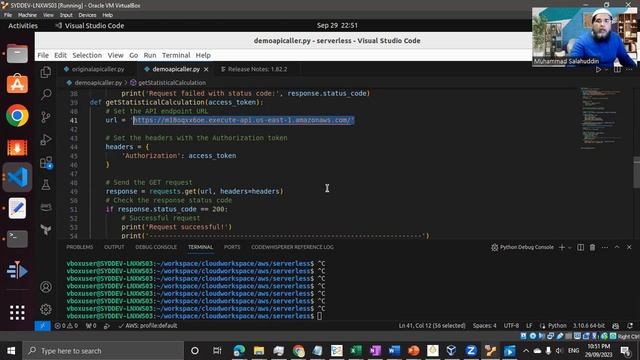Launch Ubuntu Software from dock
640x360 pixels.
[17, 84]
